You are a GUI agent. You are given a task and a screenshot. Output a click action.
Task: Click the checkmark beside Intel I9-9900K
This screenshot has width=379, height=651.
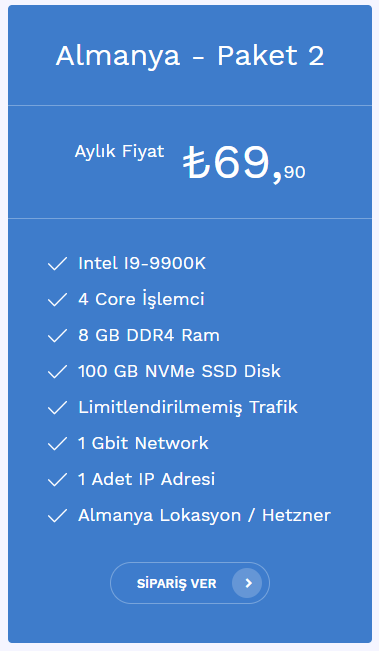(x=57, y=264)
